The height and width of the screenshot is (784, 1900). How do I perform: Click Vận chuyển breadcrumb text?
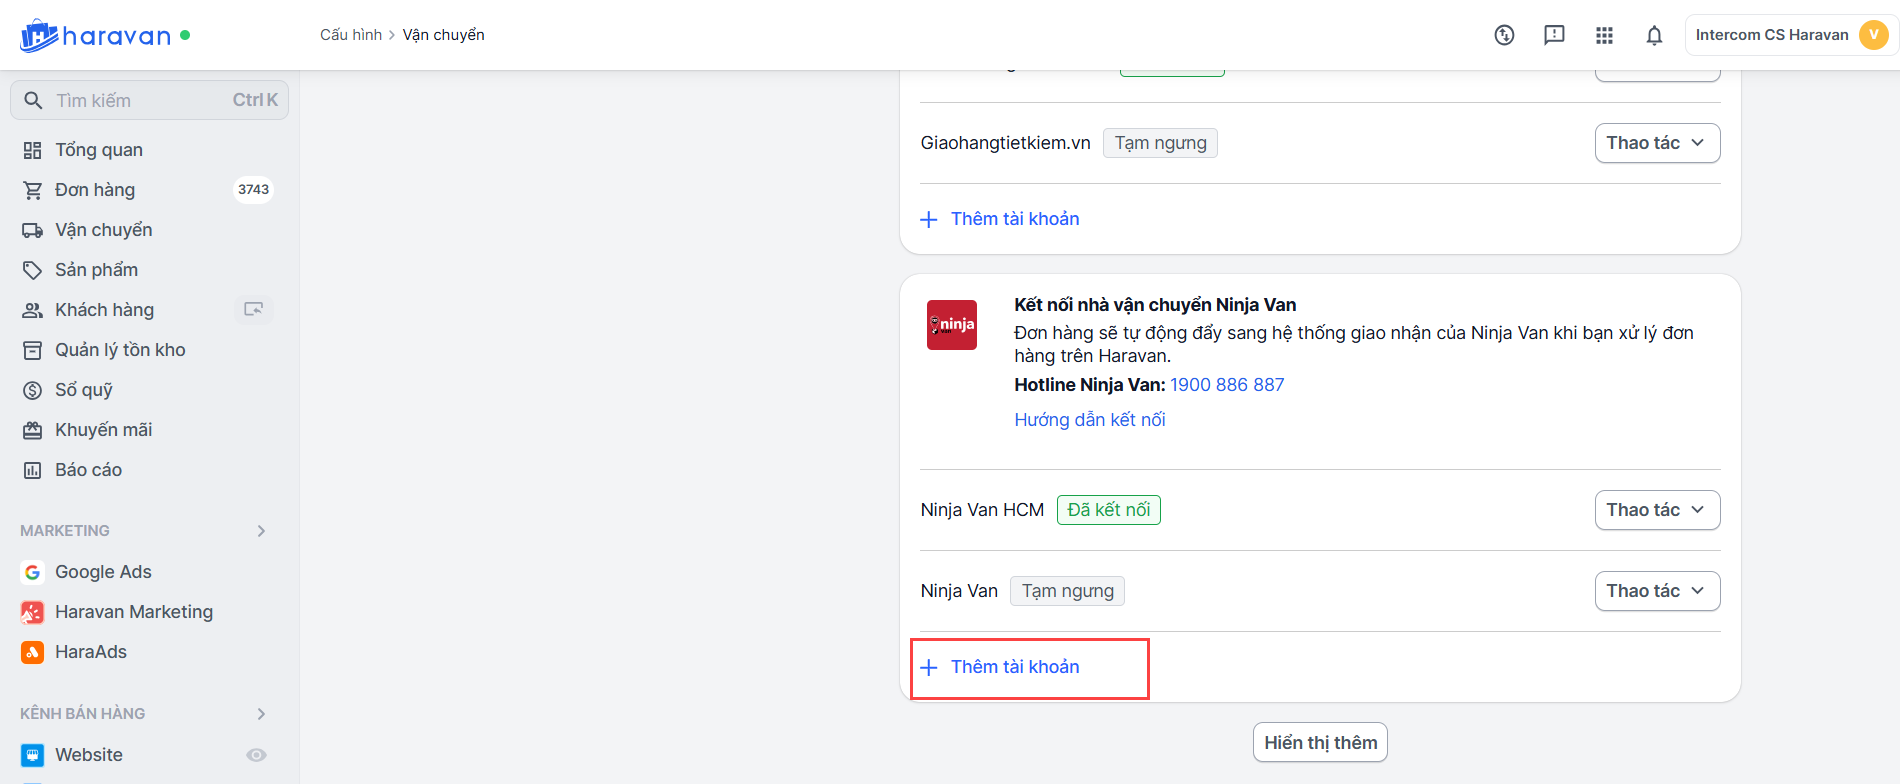[443, 35]
